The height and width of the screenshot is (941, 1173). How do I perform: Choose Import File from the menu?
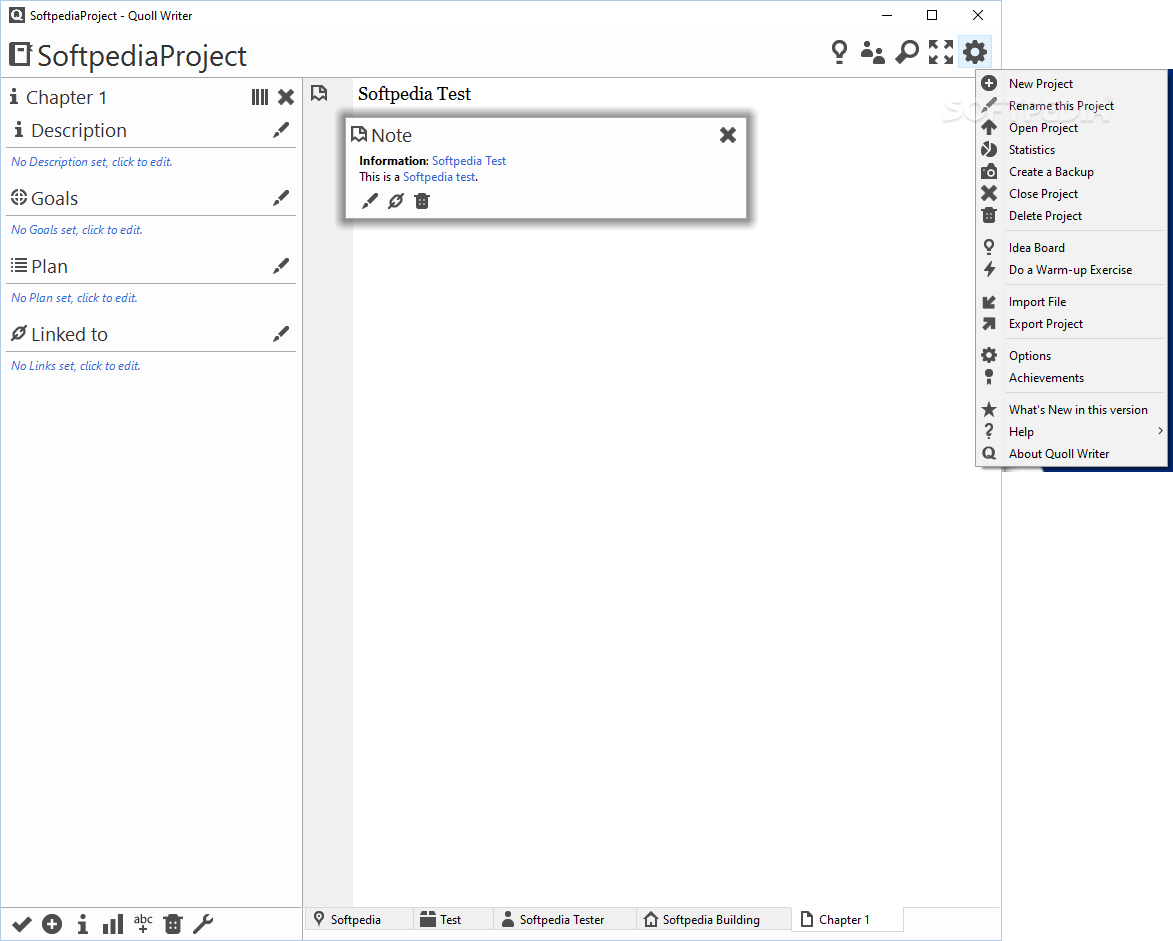pyautogui.click(x=1071, y=302)
